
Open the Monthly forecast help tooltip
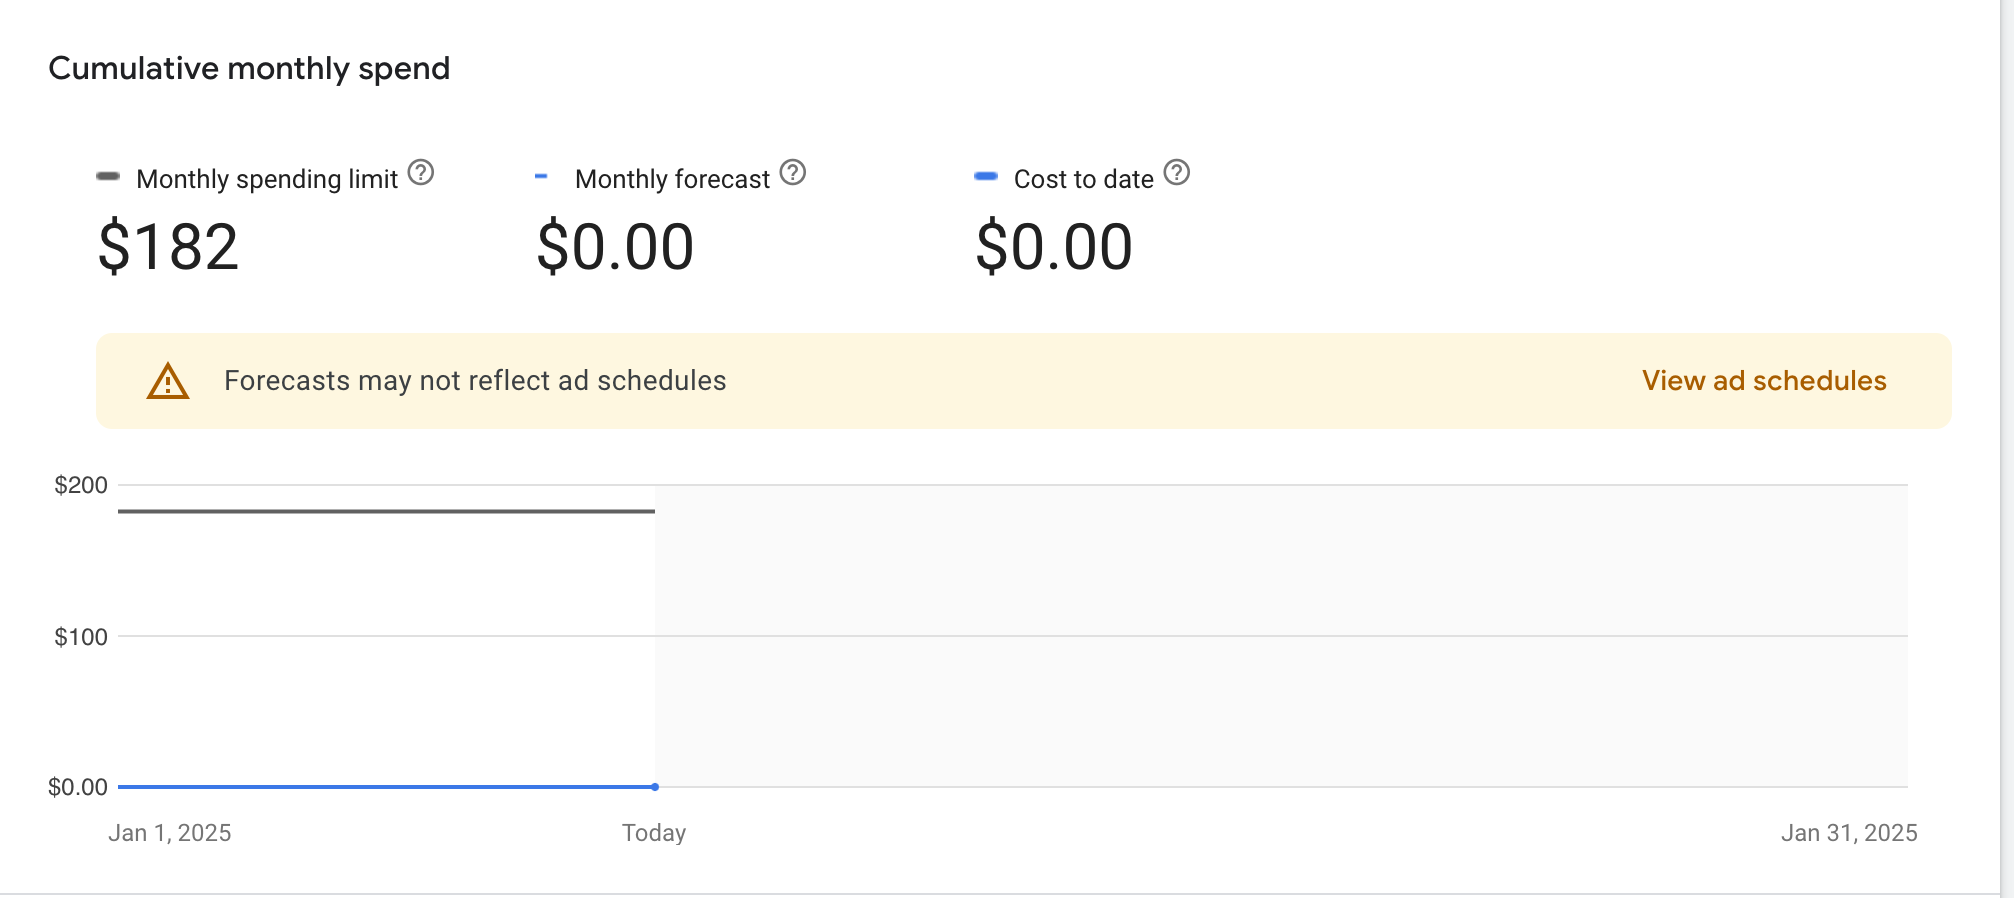(x=792, y=173)
